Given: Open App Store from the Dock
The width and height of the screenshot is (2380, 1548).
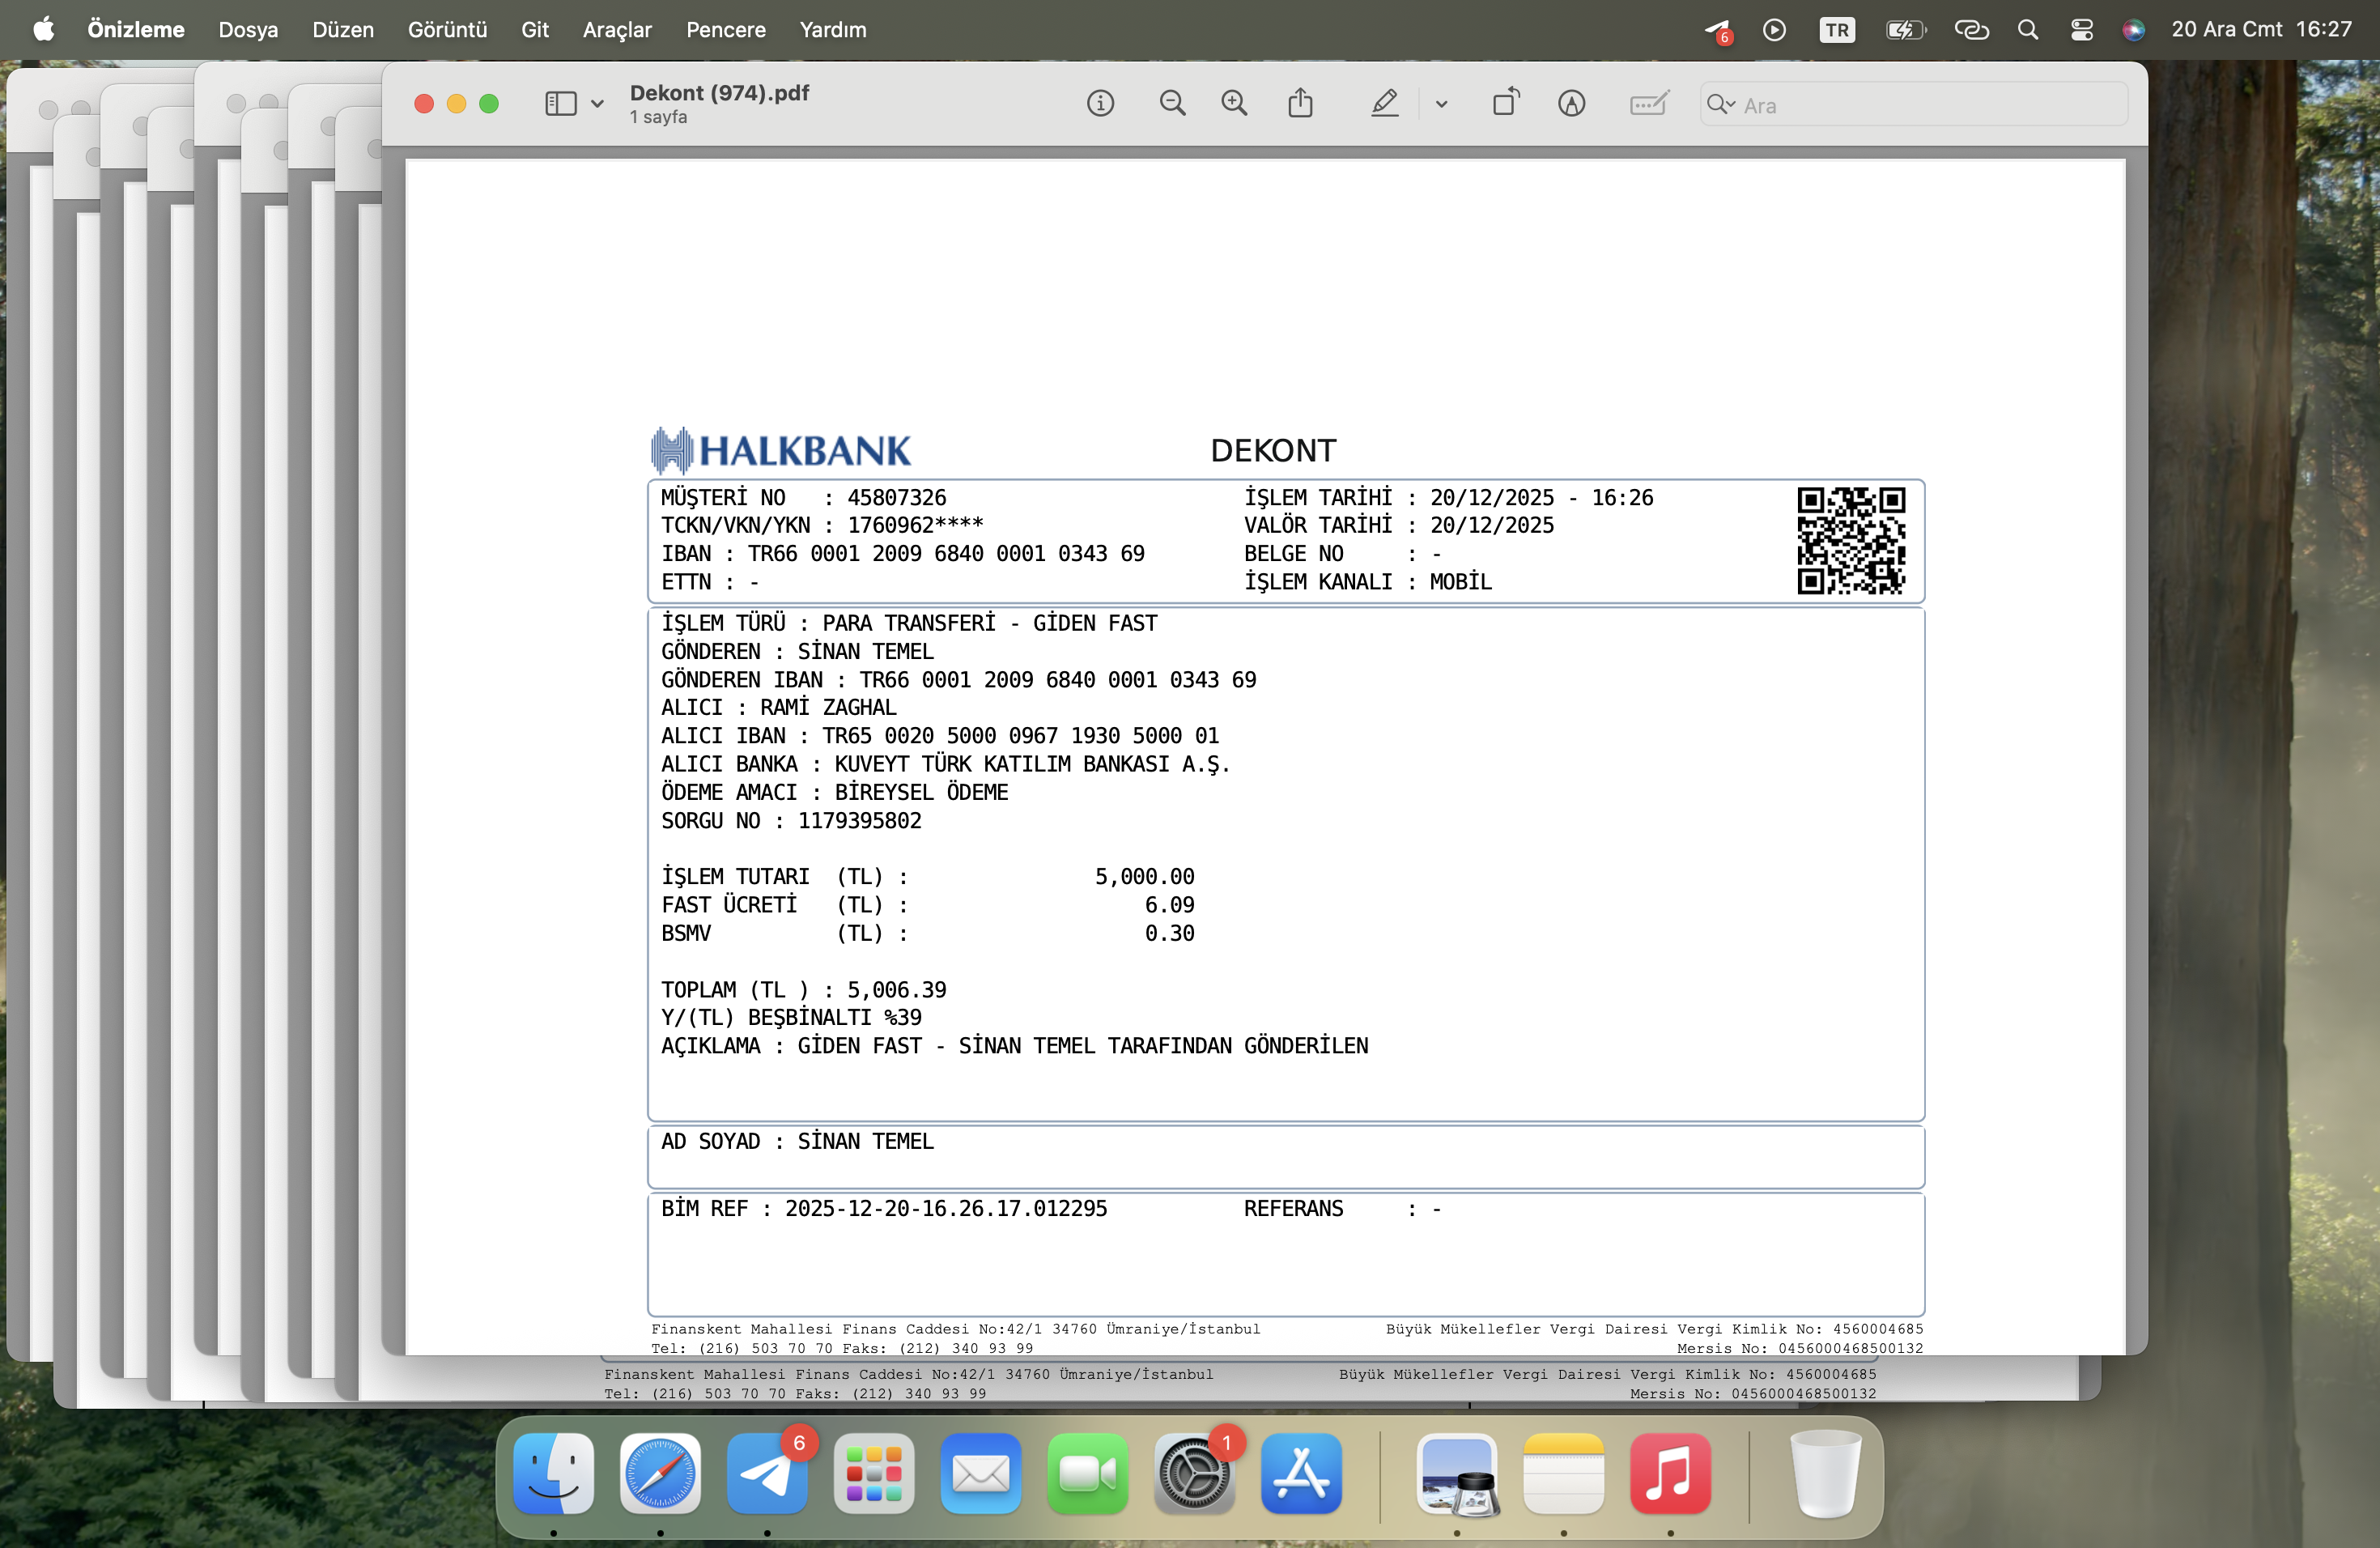Looking at the screenshot, I should tap(1301, 1473).
